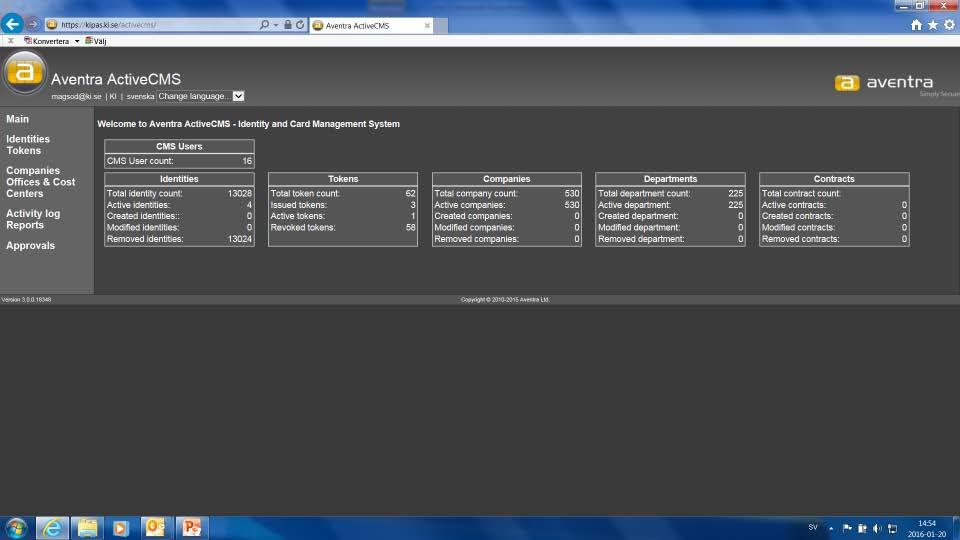Click the aventra brand logo at right
This screenshot has width=960, height=540.
884,83
